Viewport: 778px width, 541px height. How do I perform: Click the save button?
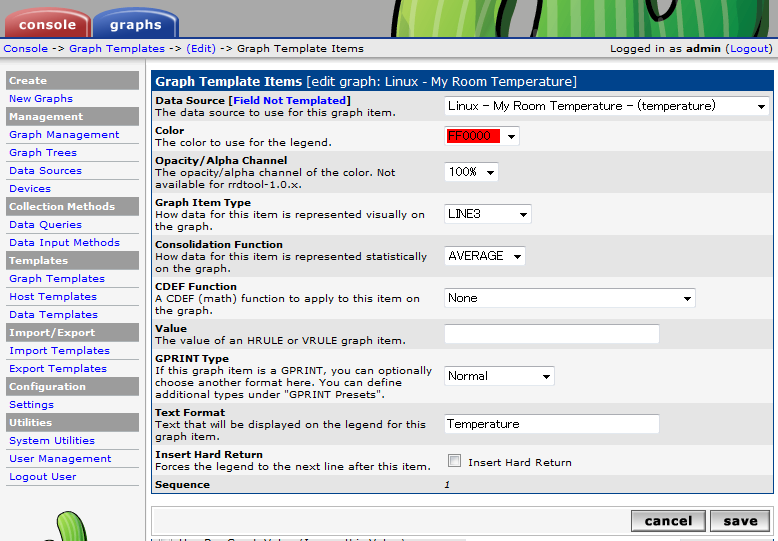pos(740,521)
